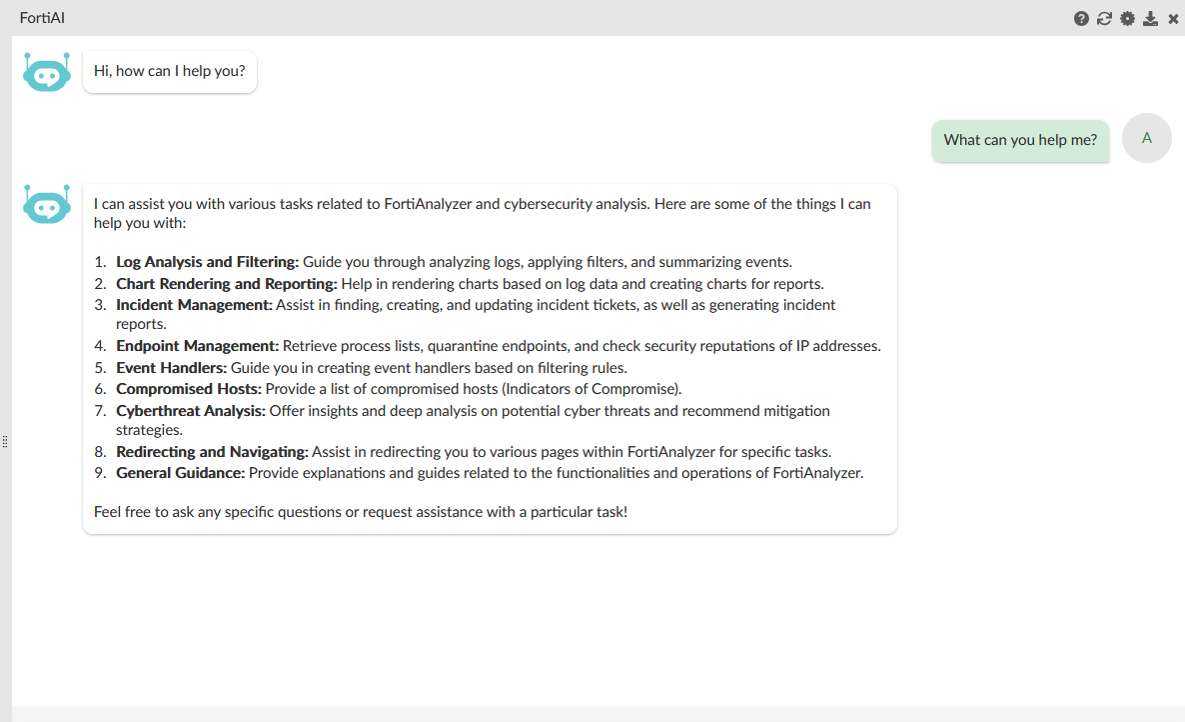Click the bot avatar beside the greeting
This screenshot has height=722, width=1185.
click(x=47, y=73)
